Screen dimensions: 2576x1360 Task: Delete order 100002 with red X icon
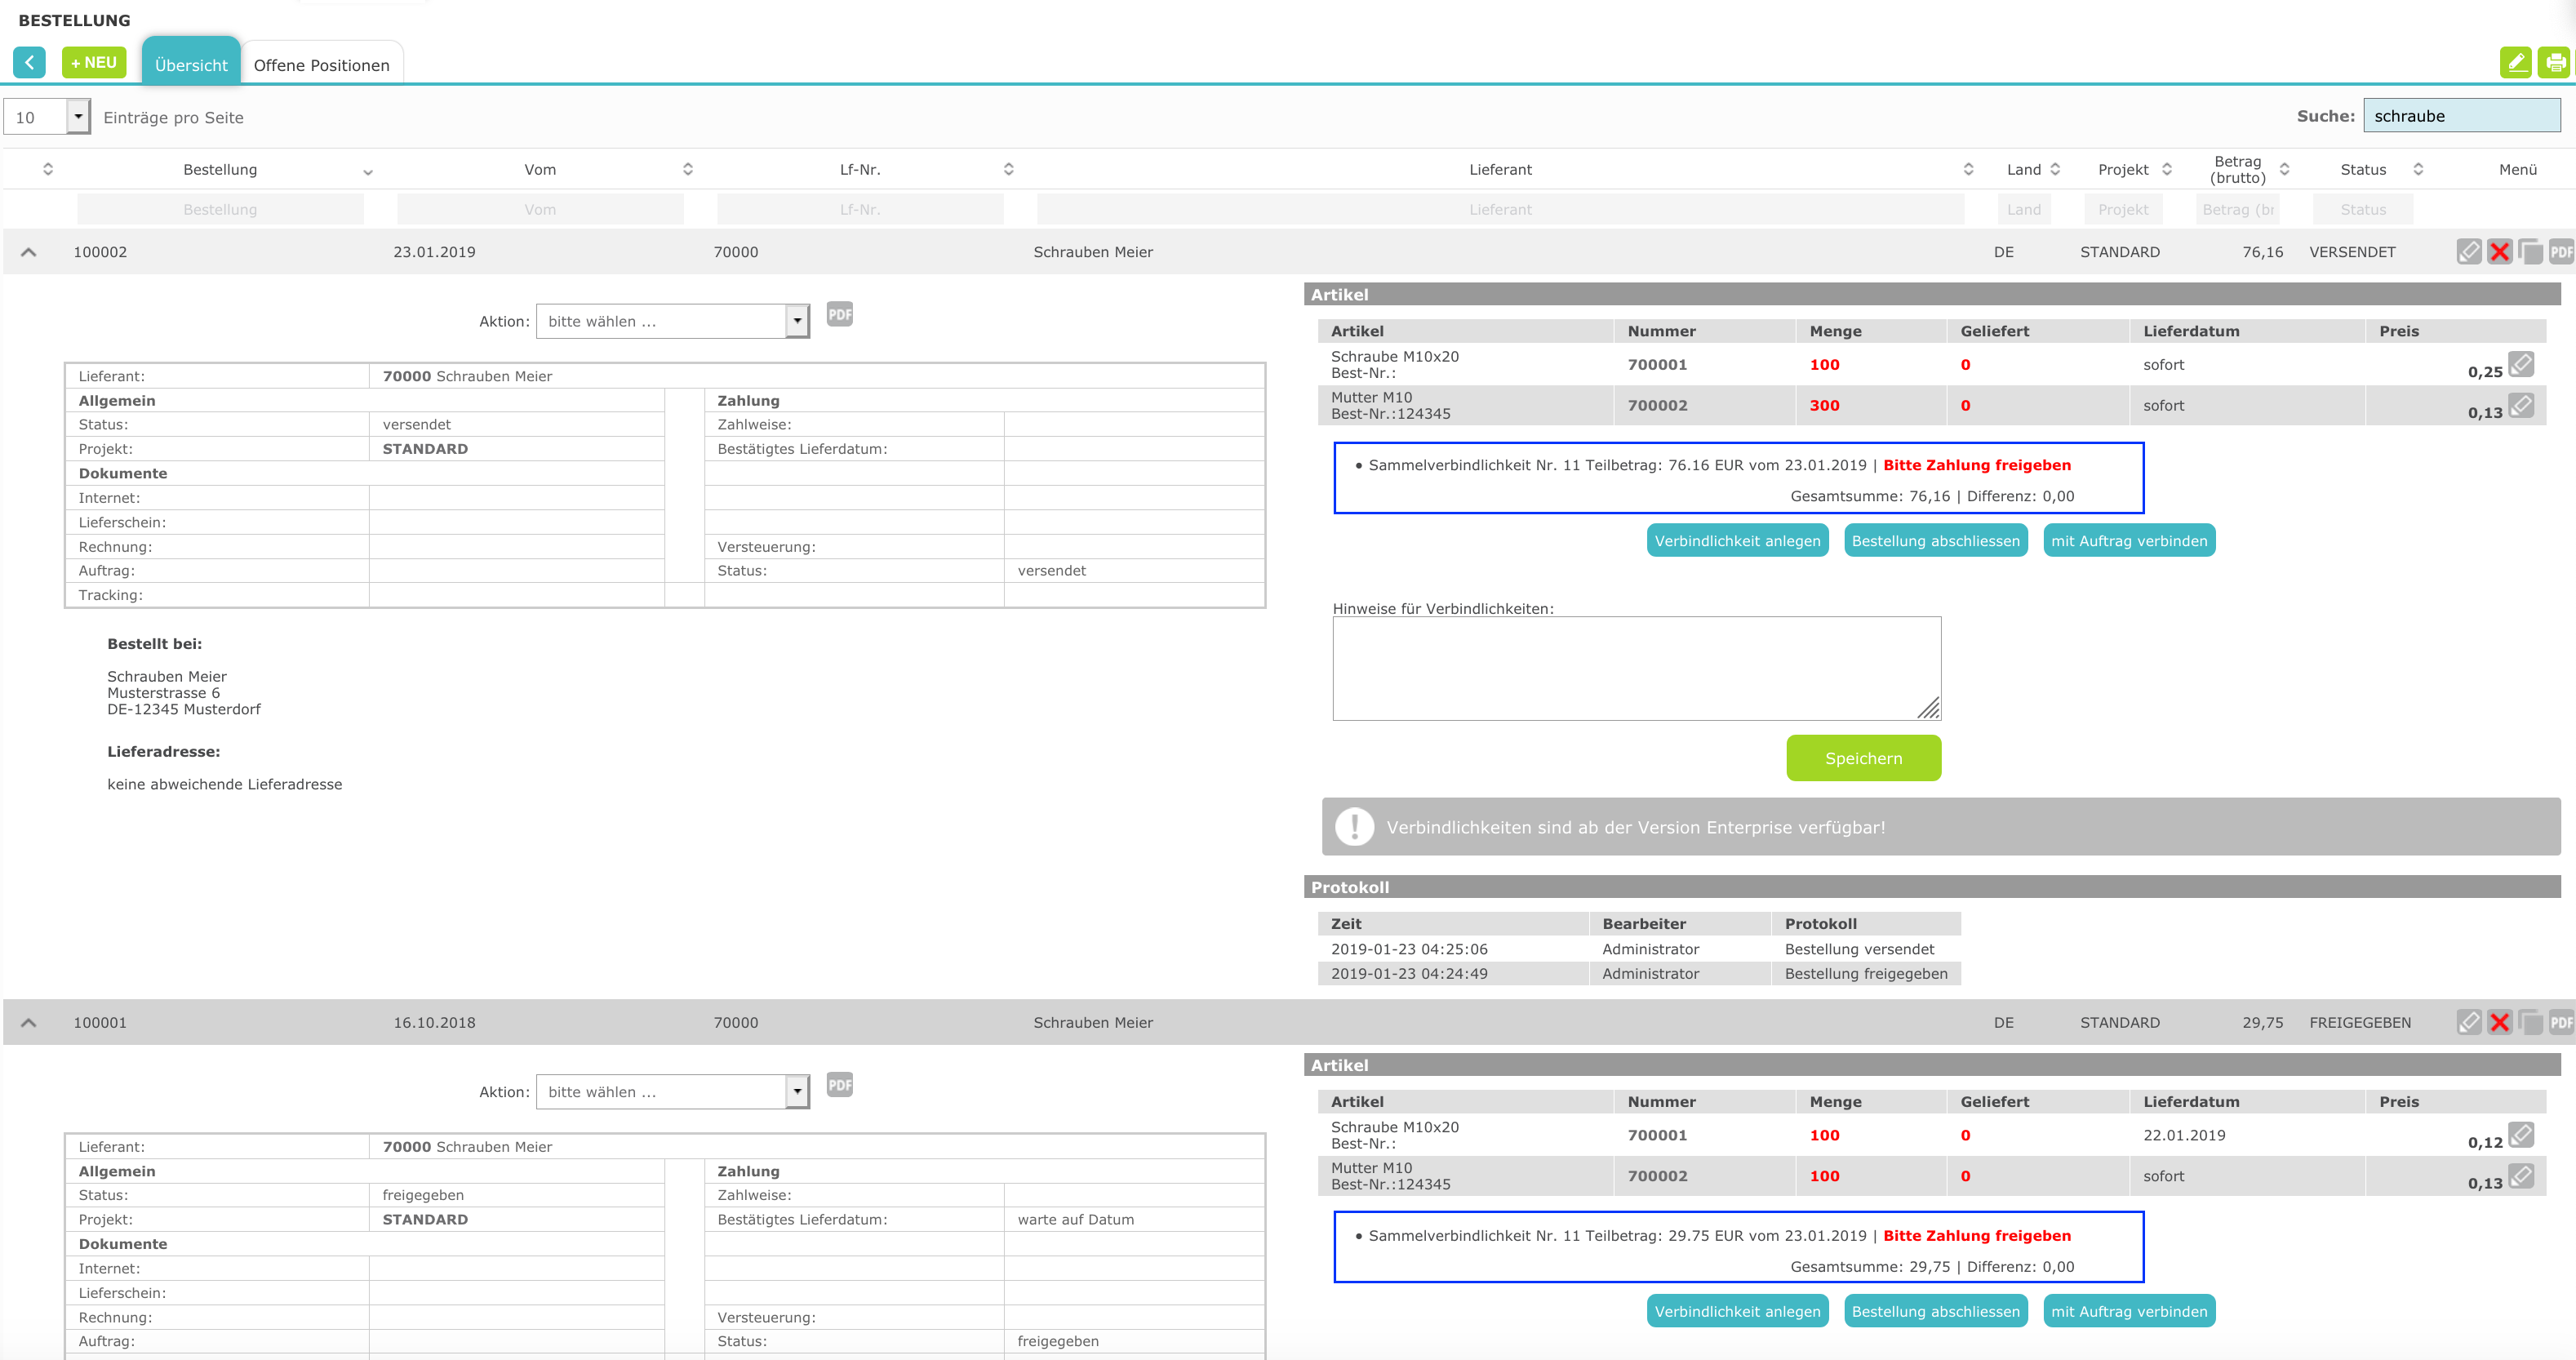(x=2499, y=252)
